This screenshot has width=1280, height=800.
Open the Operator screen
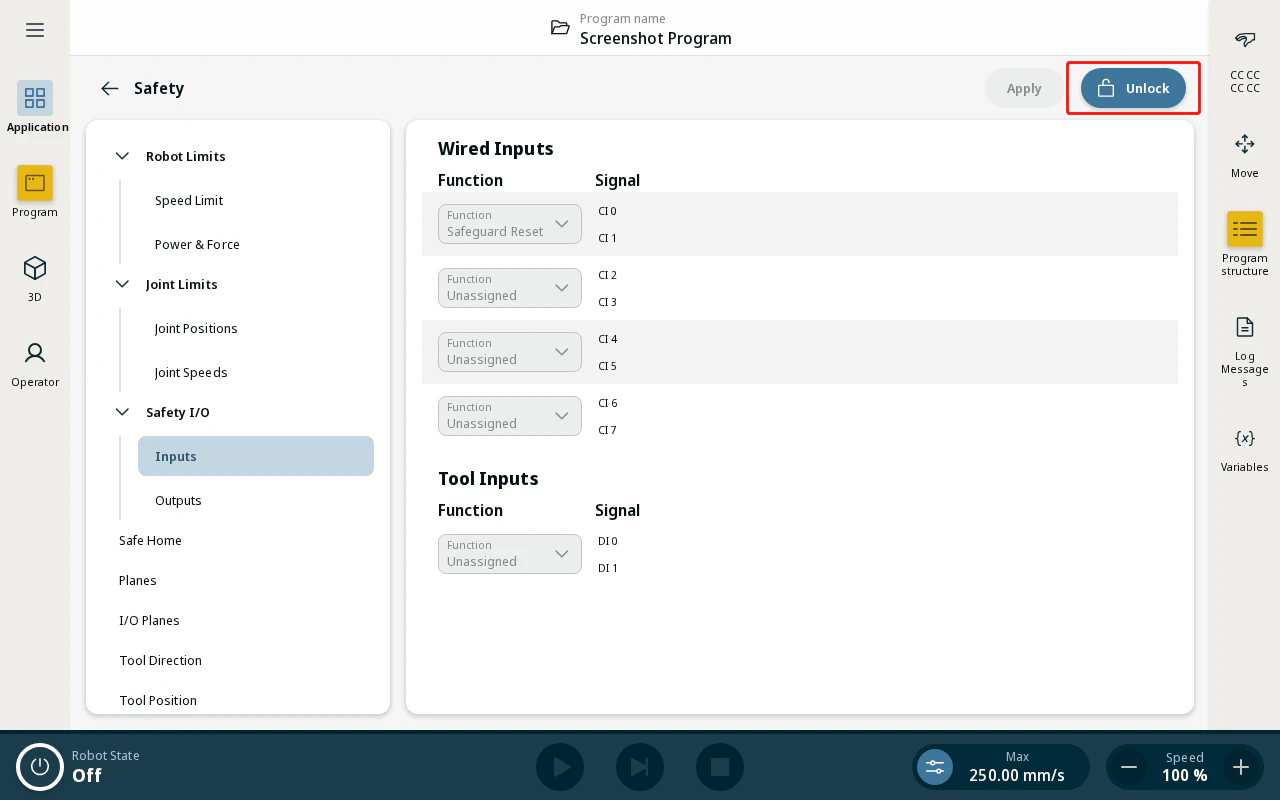click(35, 362)
